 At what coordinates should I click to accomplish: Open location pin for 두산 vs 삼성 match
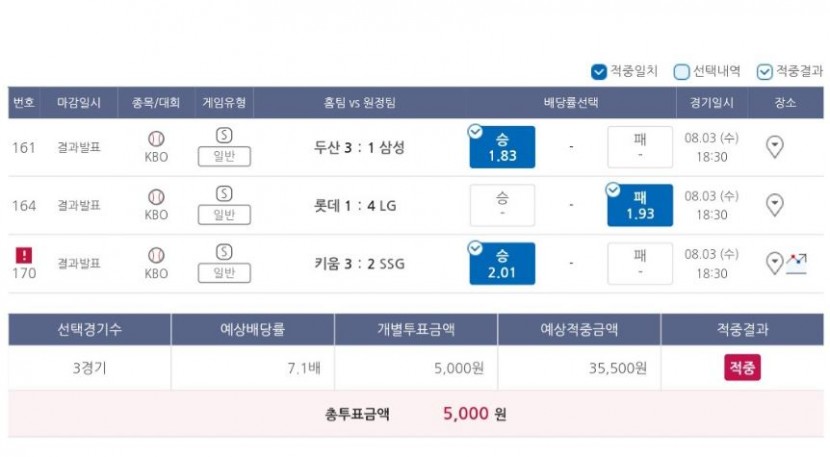click(x=774, y=147)
